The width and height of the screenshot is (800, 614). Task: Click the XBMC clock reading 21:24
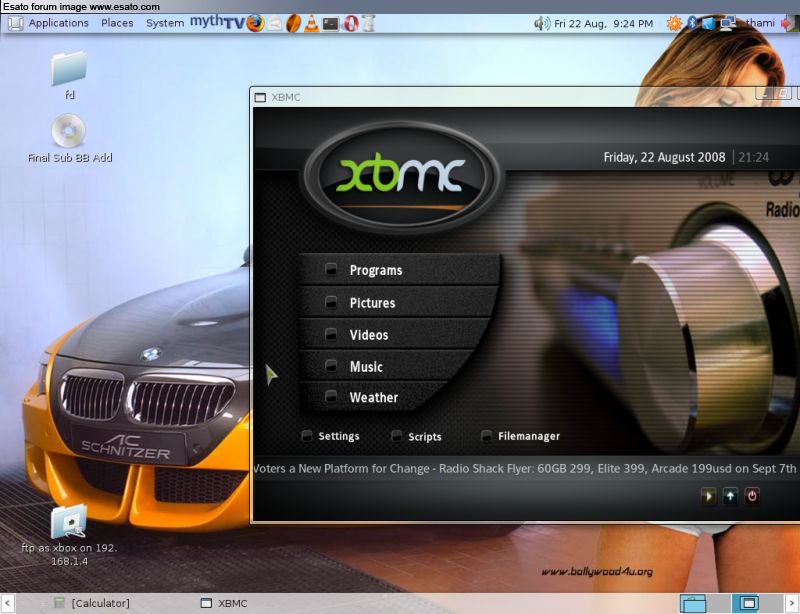(754, 157)
